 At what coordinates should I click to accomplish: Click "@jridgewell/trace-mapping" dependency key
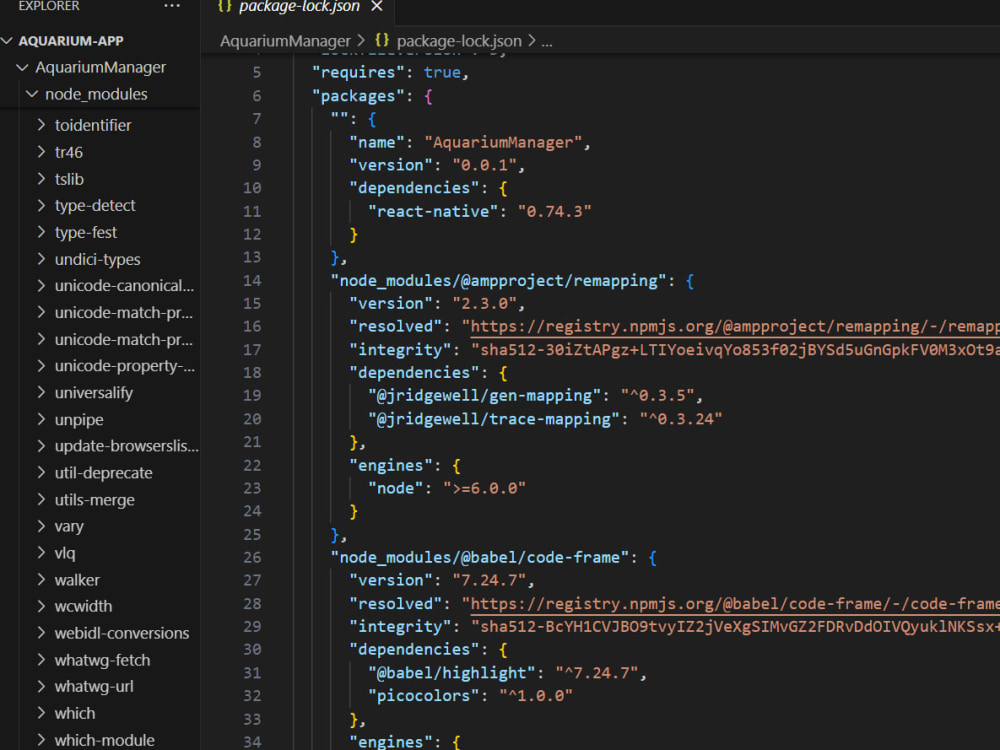pos(494,419)
